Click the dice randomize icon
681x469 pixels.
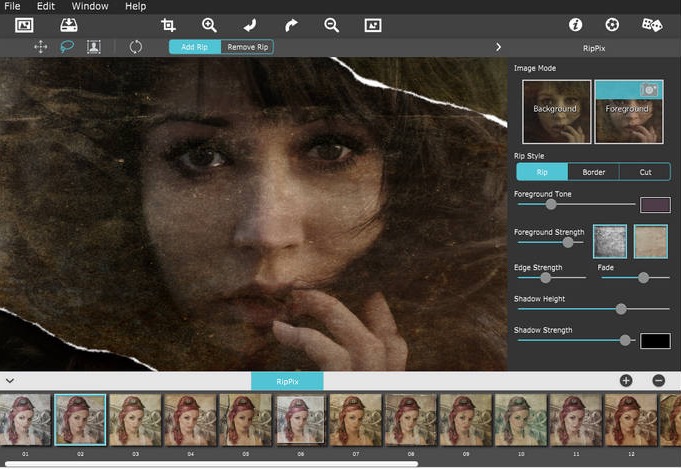point(650,25)
